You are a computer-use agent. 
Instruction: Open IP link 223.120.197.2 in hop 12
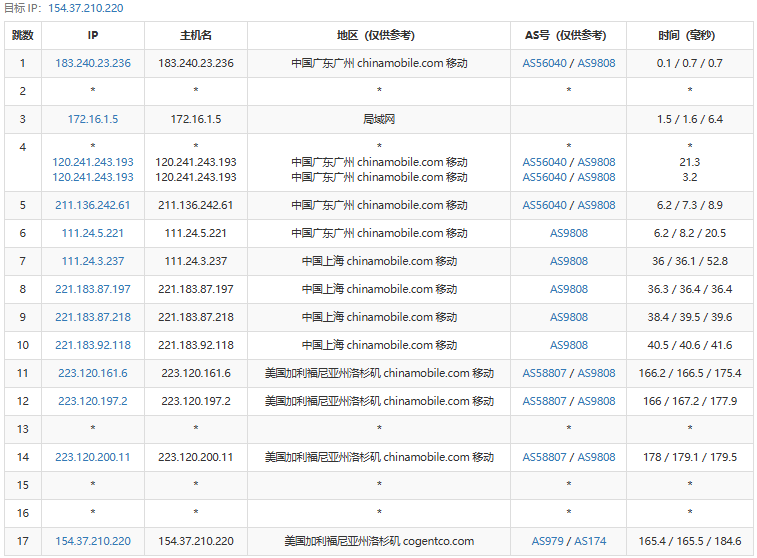coord(93,401)
